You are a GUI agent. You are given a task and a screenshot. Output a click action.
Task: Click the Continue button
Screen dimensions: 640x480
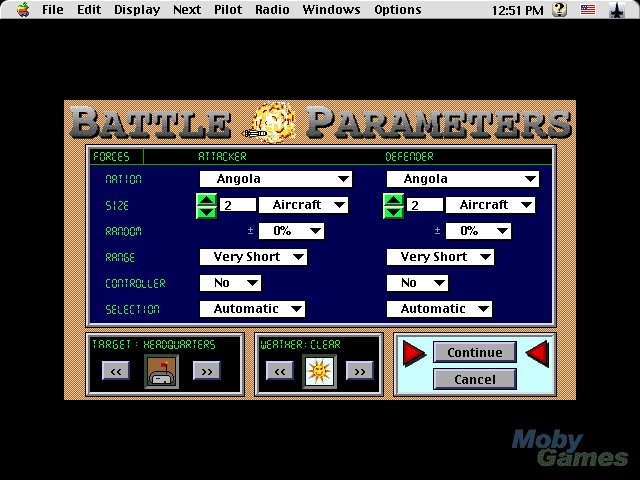point(475,352)
